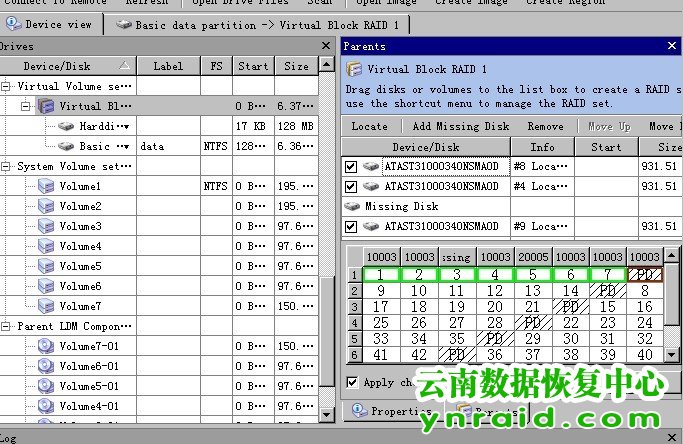The height and width of the screenshot is (444, 683).
Task: Select the Volume5 disk icon
Action: pos(45,266)
